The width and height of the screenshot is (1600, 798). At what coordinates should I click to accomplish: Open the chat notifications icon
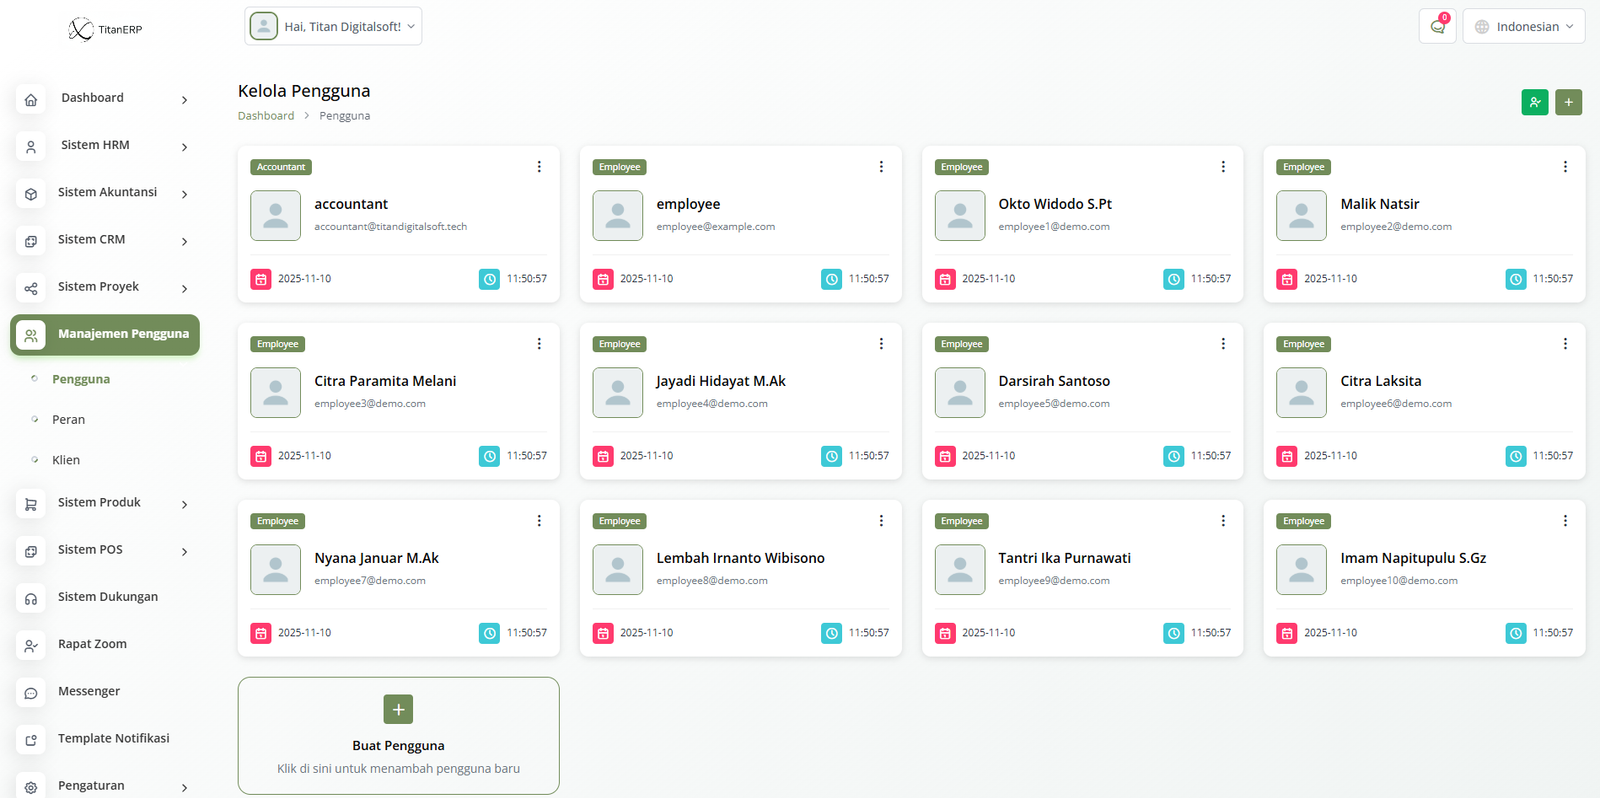1437,27
